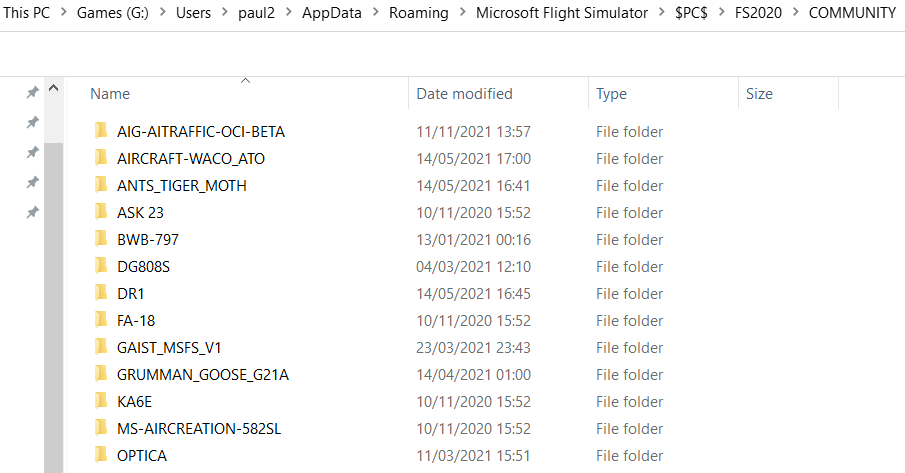Click the ANTS_TIGER_MOTH folder icon

pos(100,185)
